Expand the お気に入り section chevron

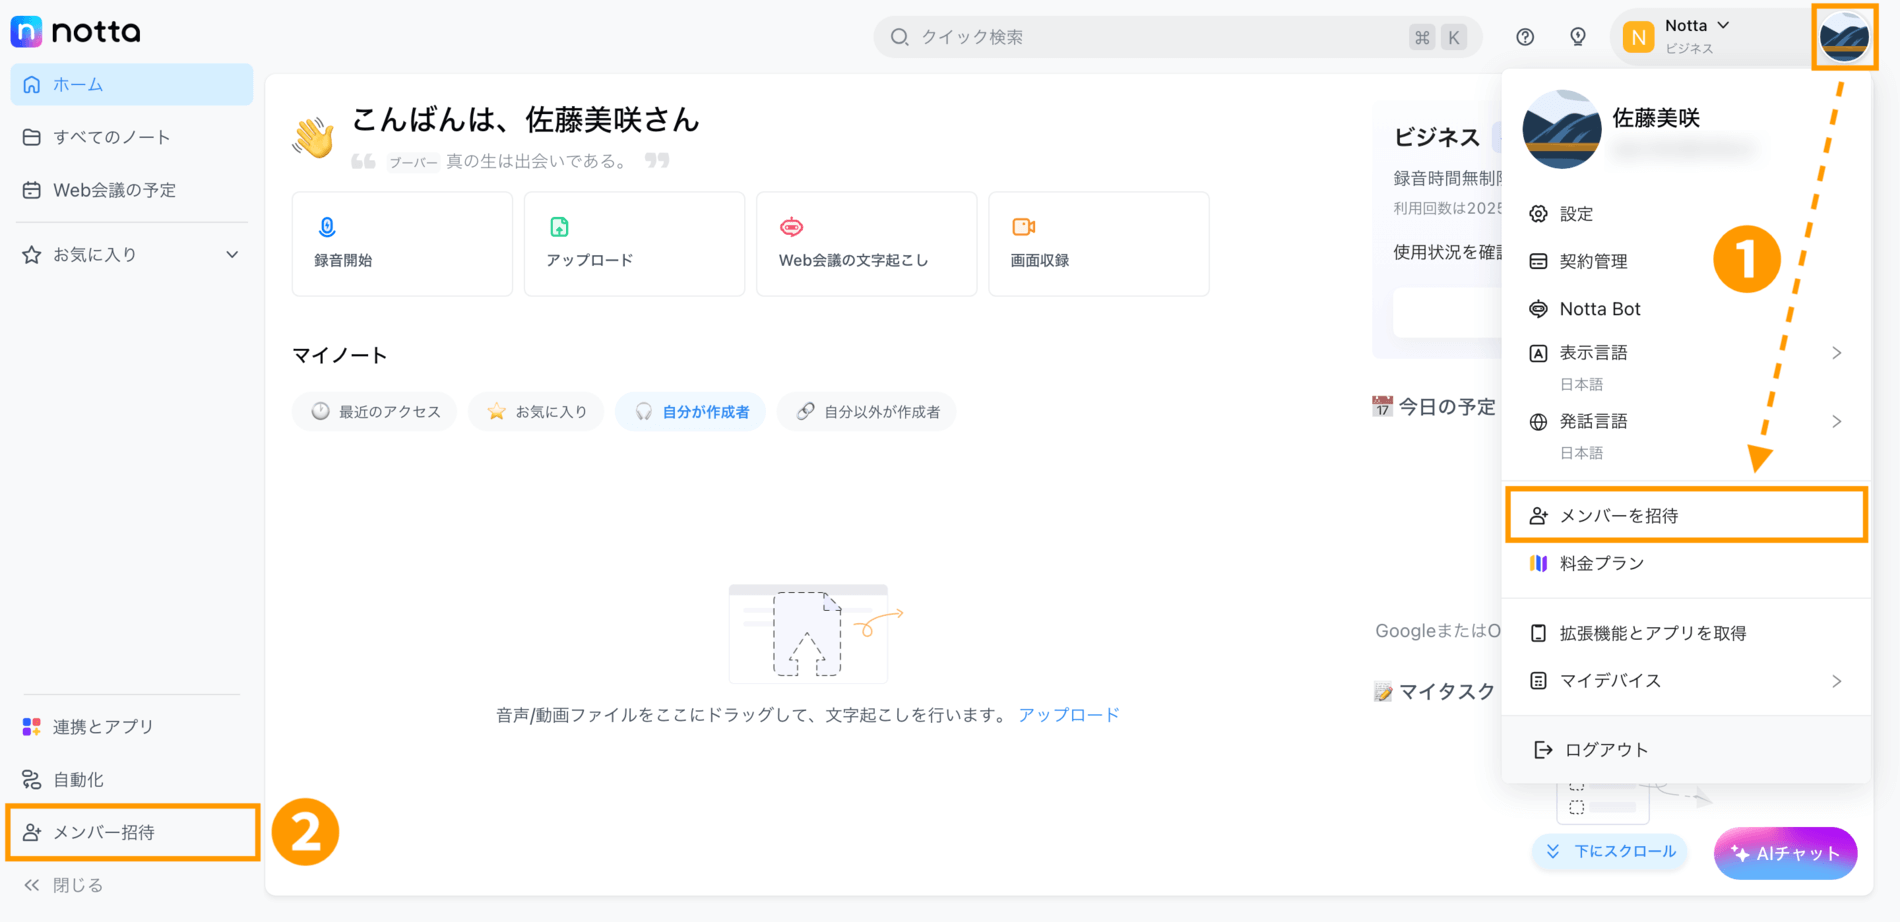[232, 255]
